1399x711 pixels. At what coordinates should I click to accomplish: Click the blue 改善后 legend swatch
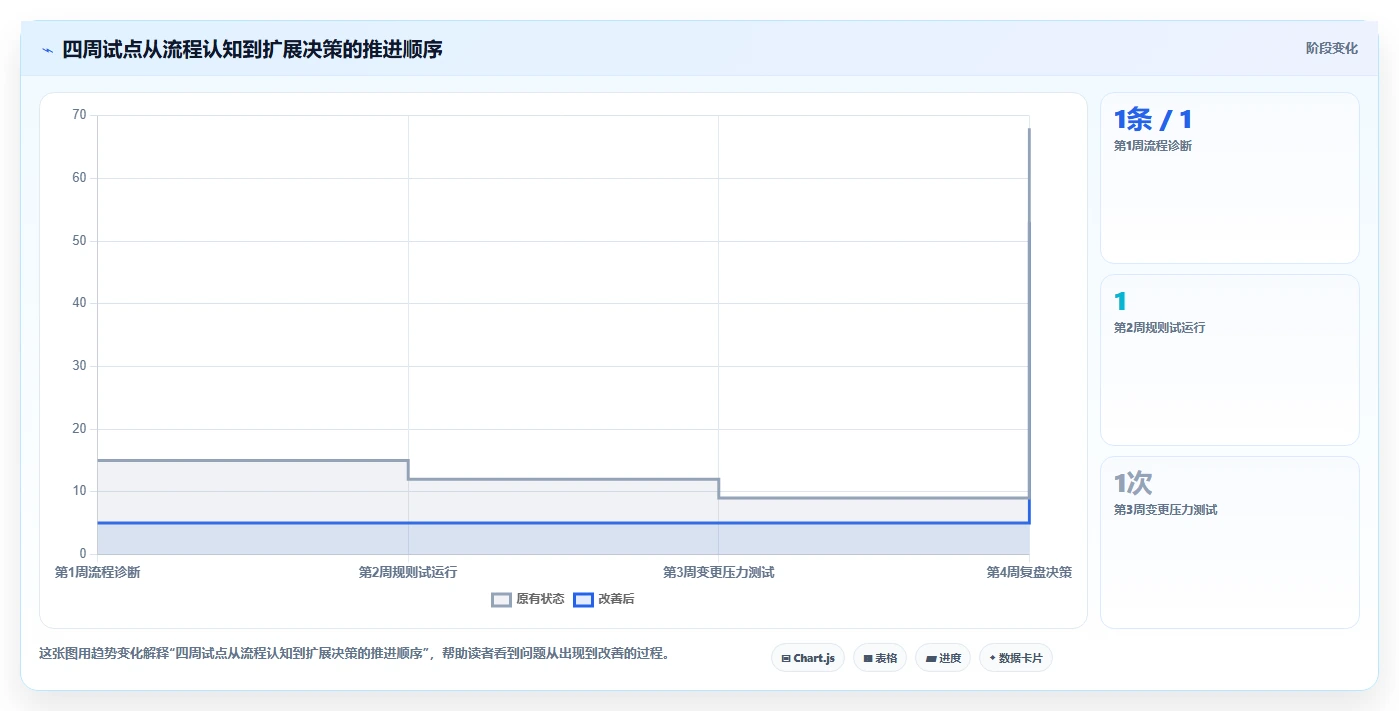point(583,600)
